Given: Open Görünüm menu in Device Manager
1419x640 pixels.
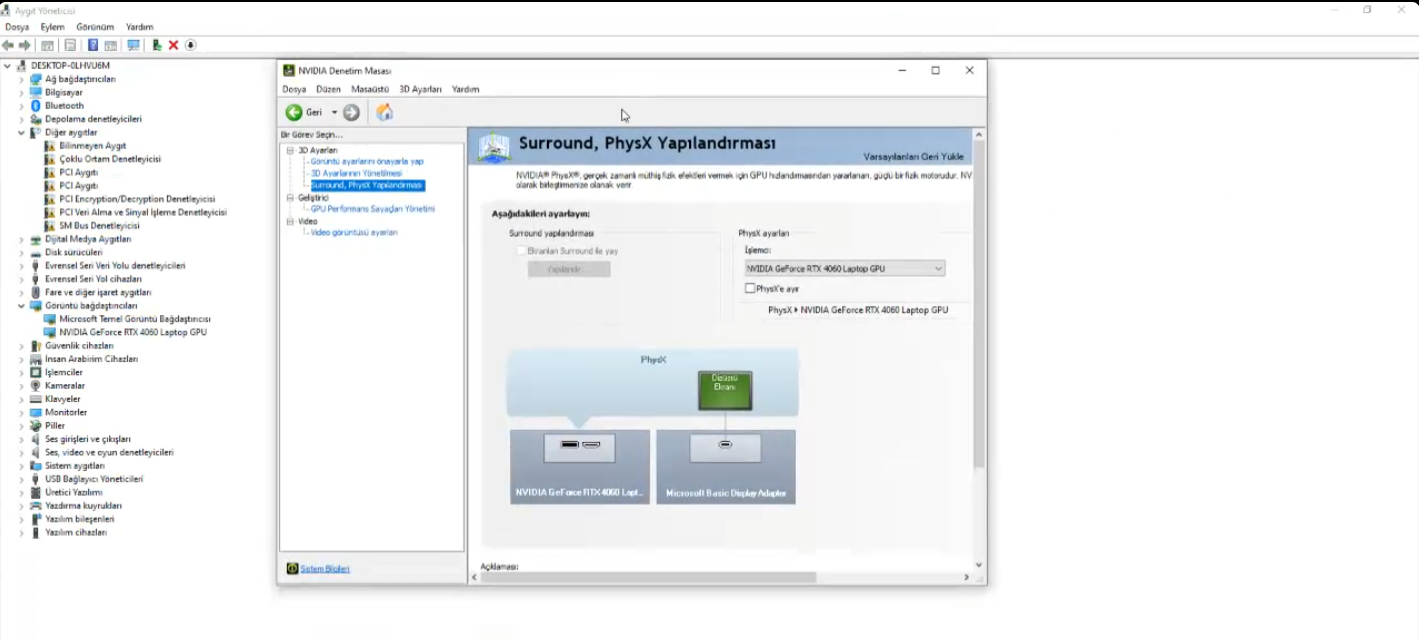Looking at the screenshot, I should (95, 27).
